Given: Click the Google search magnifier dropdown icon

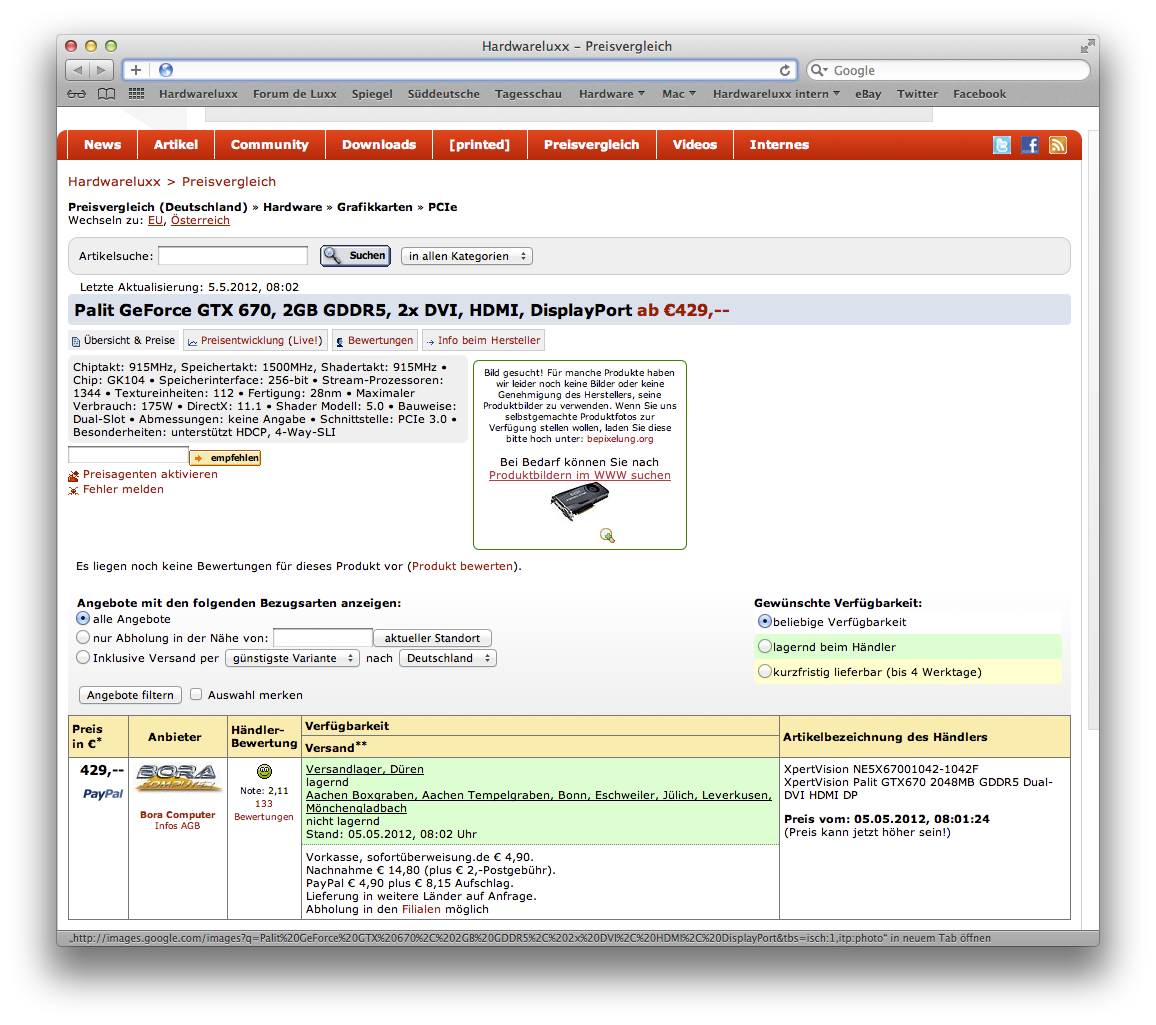Looking at the screenshot, I should [818, 70].
